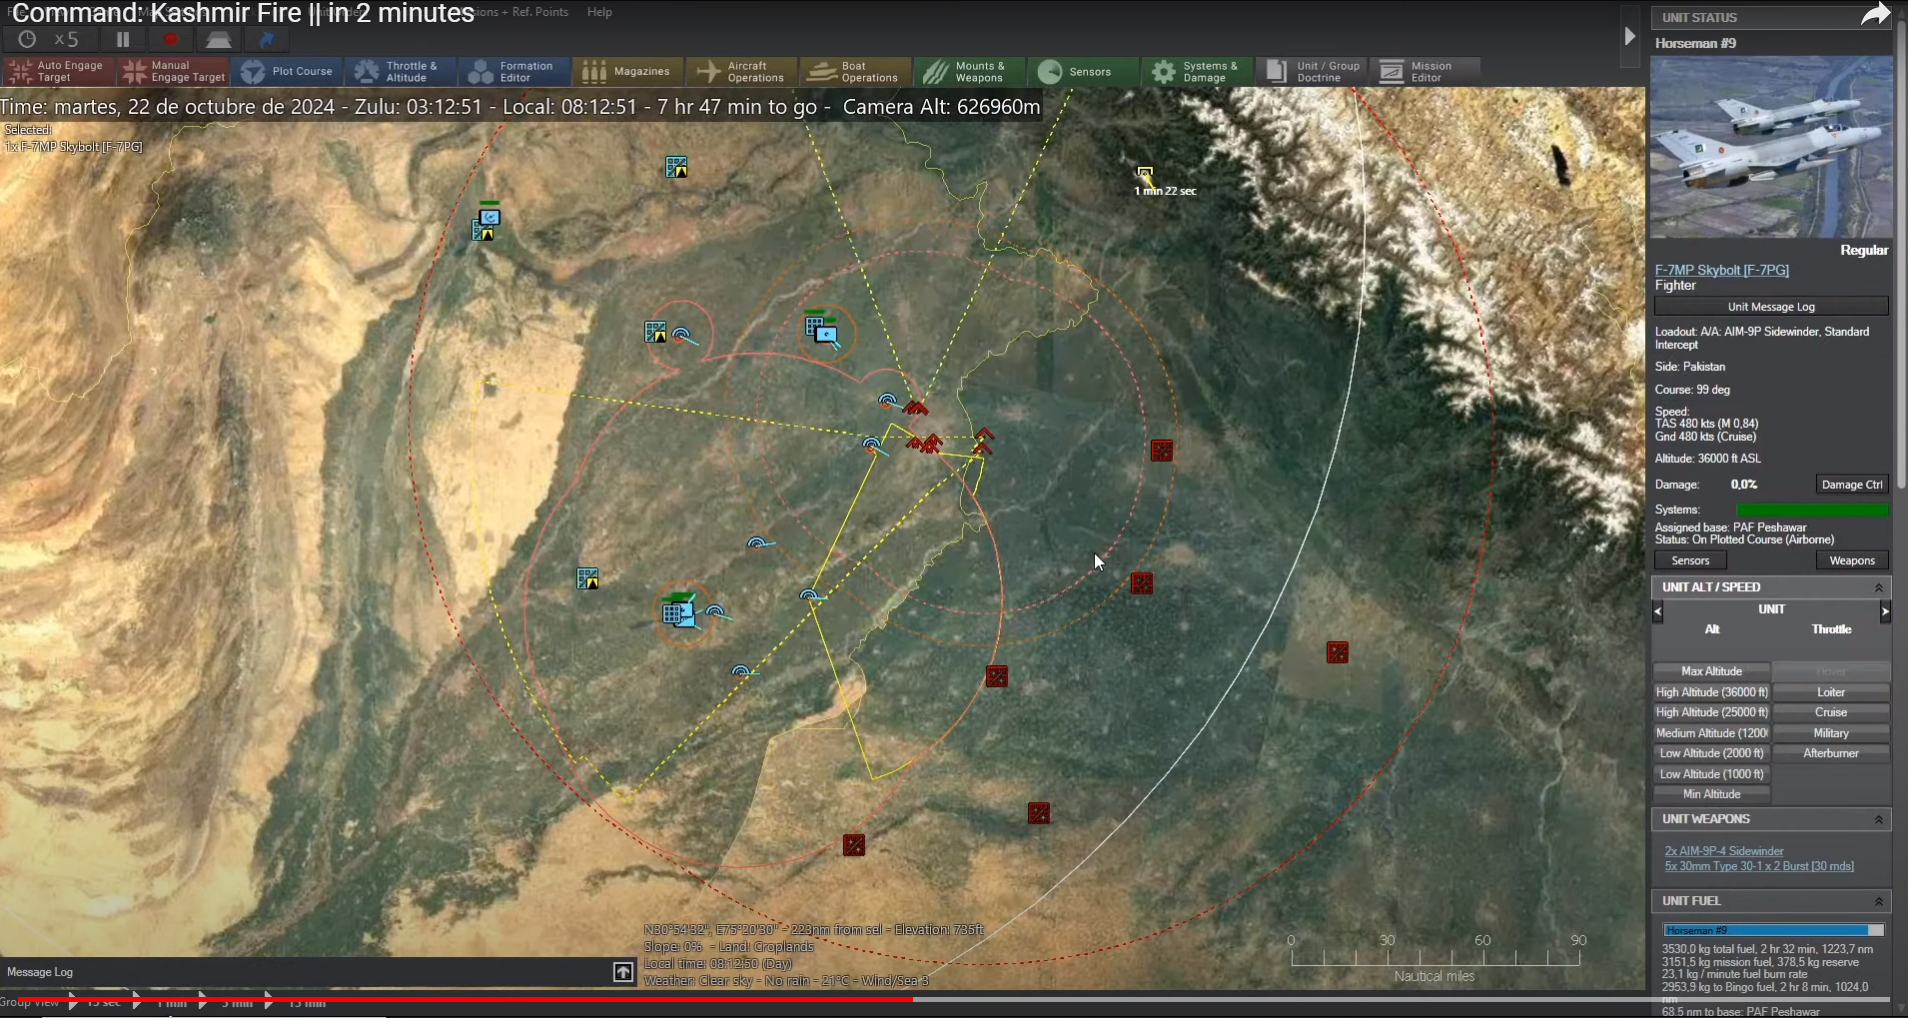
Task: Open the map layers icon
Action: coord(219,39)
